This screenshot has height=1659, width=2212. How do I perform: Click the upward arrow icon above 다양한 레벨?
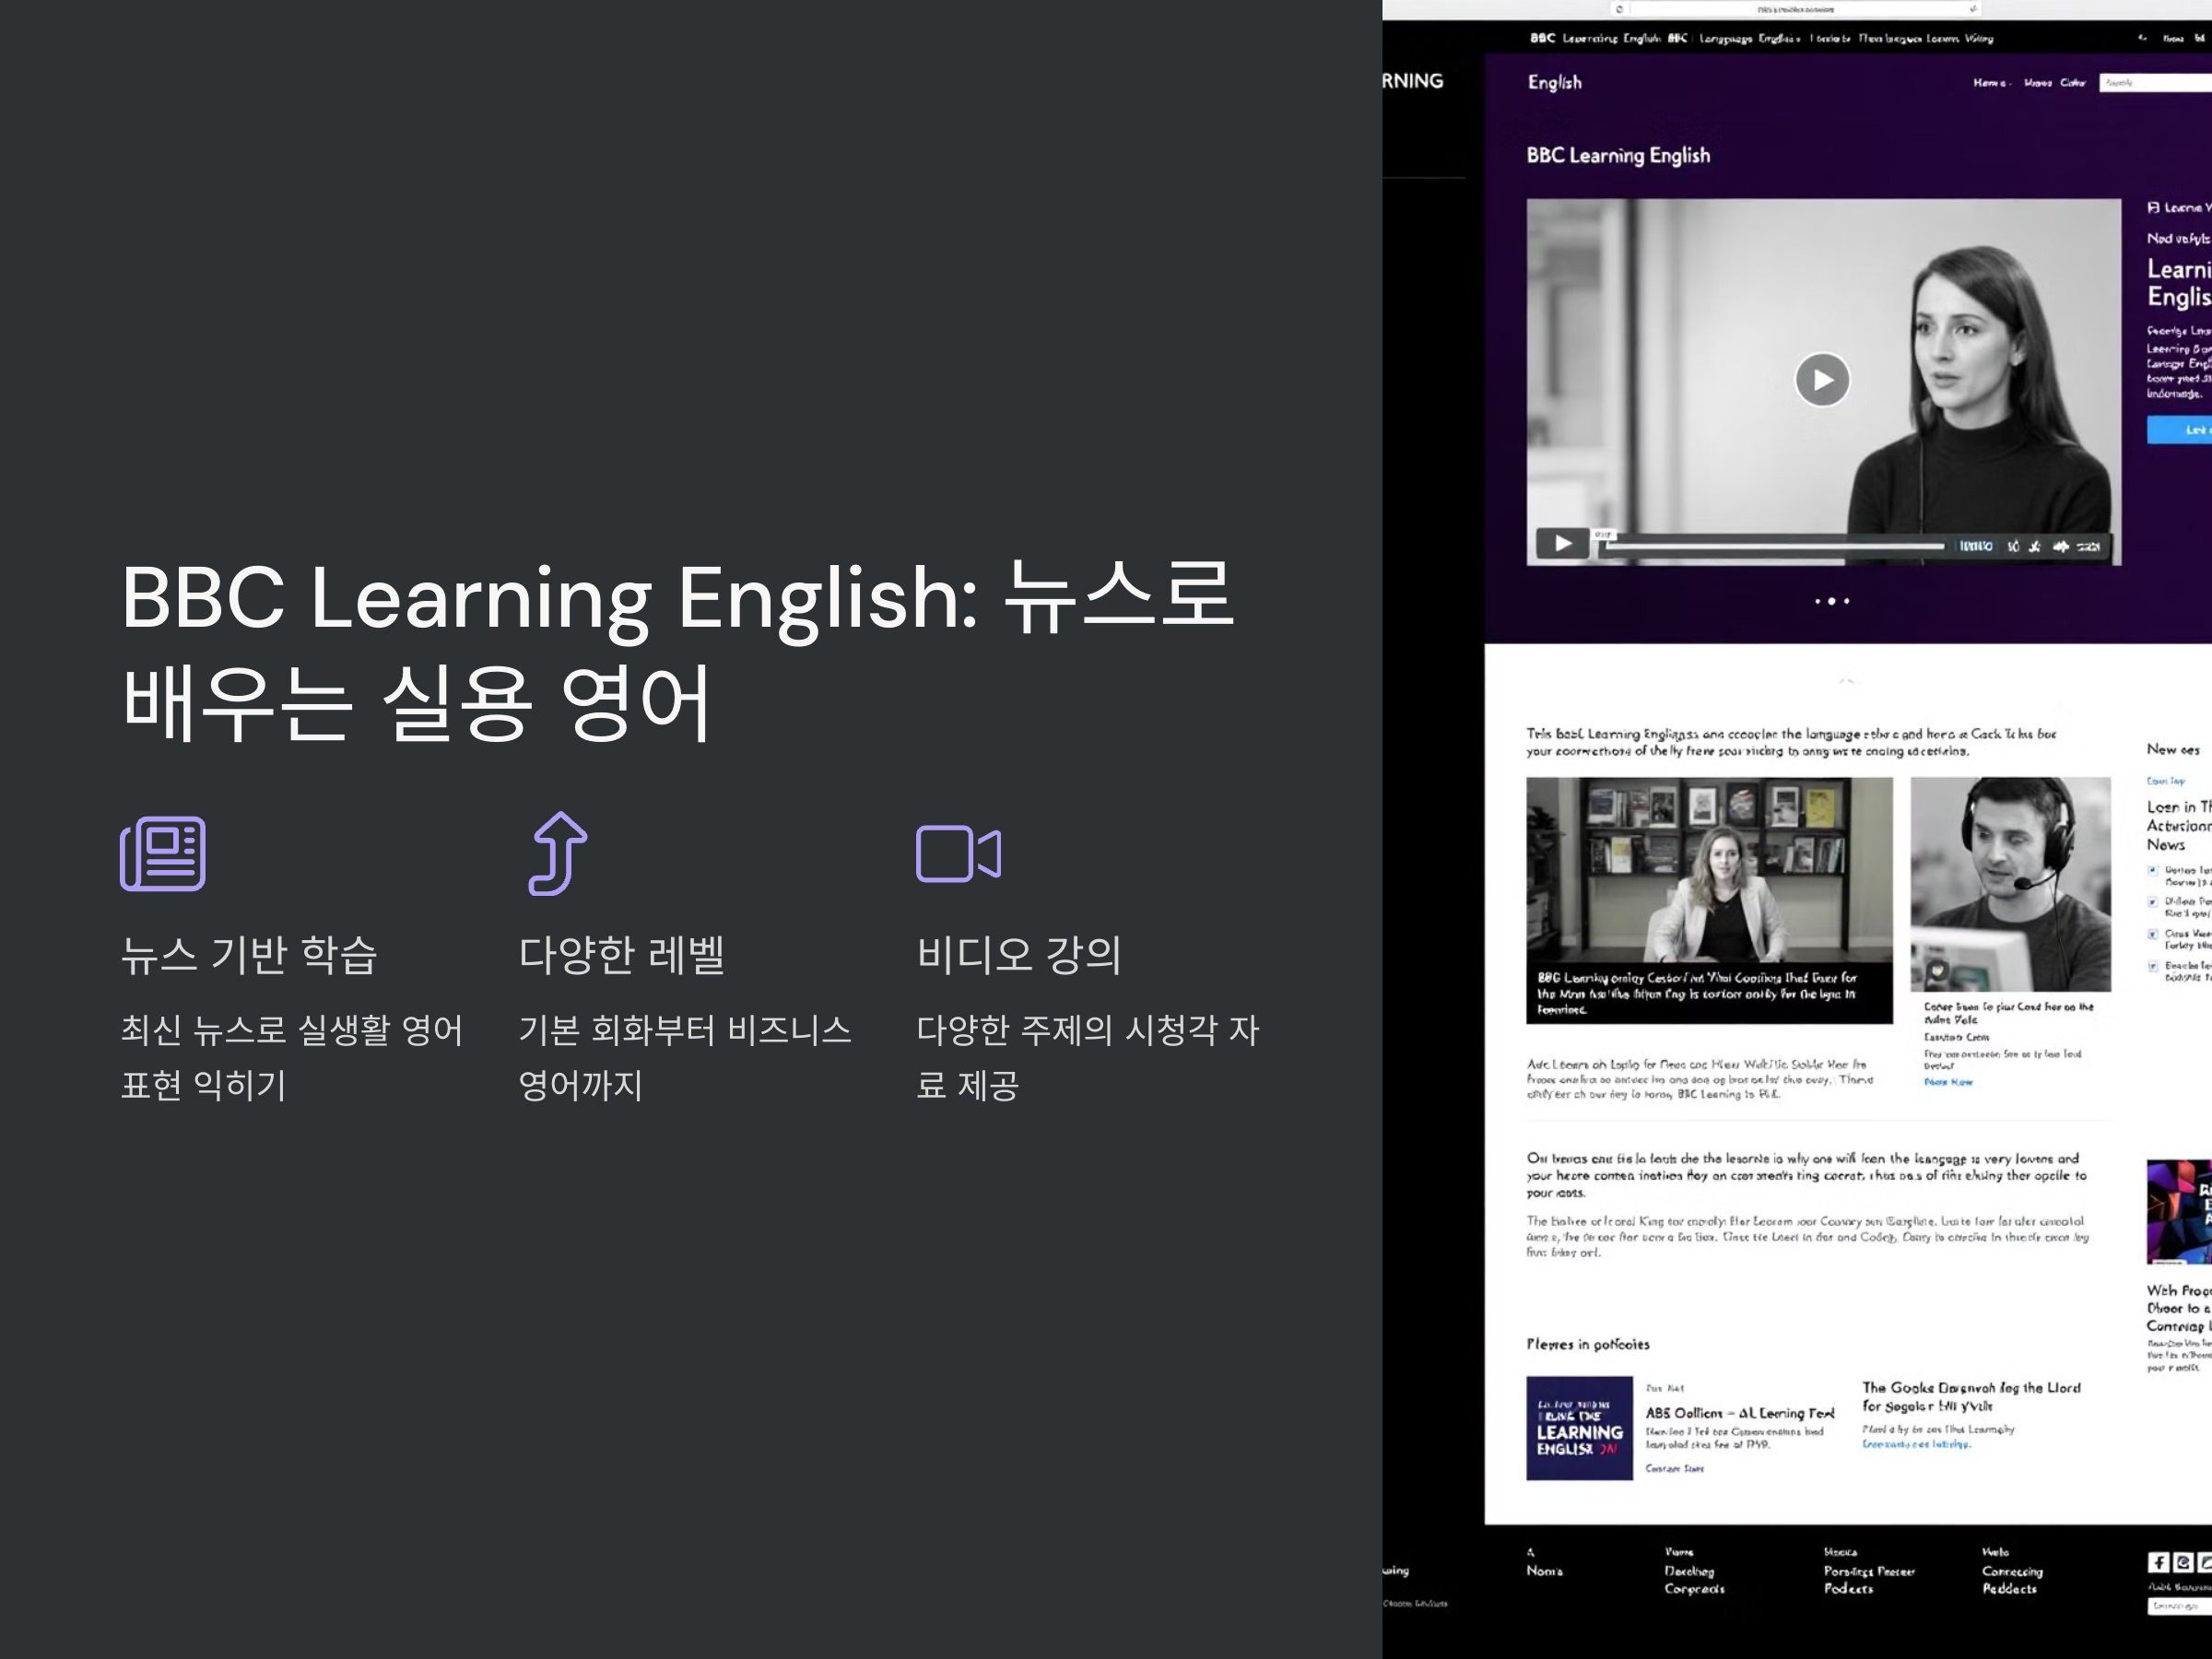(x=558, y=853)
